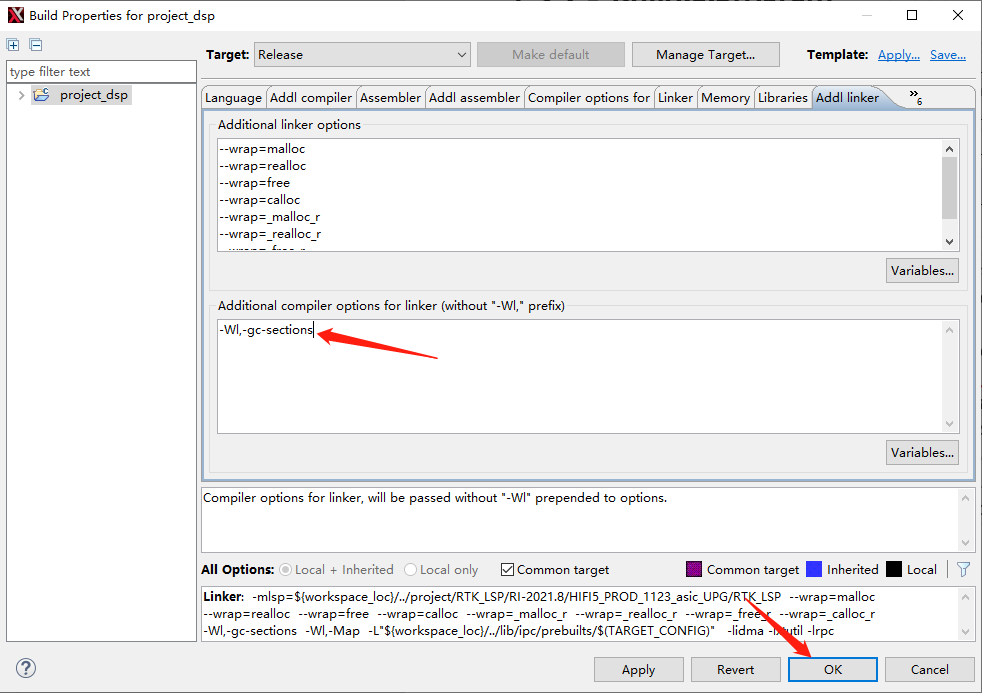The image size is (982, 693).
Task: Expand the project_dsp tree node
Action: (x=20, y=95)
